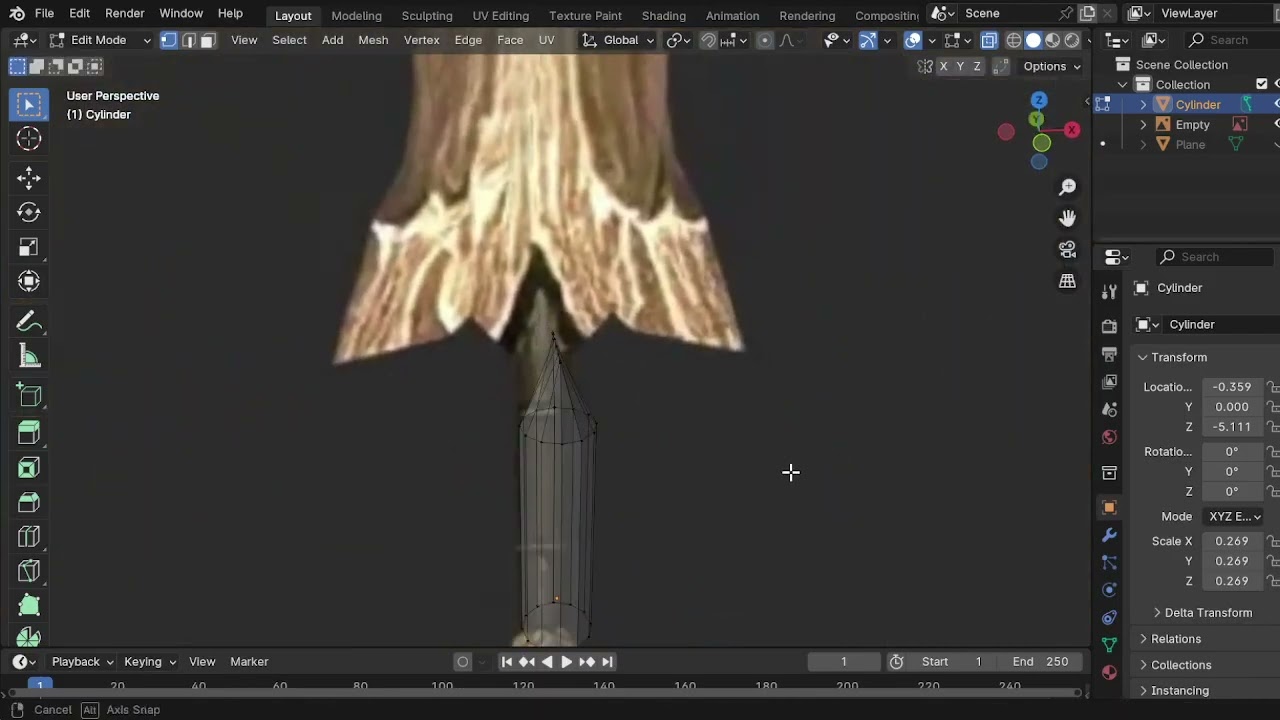Activate the Cursor tool
The image size is (1280, 720).
point(29,139)
